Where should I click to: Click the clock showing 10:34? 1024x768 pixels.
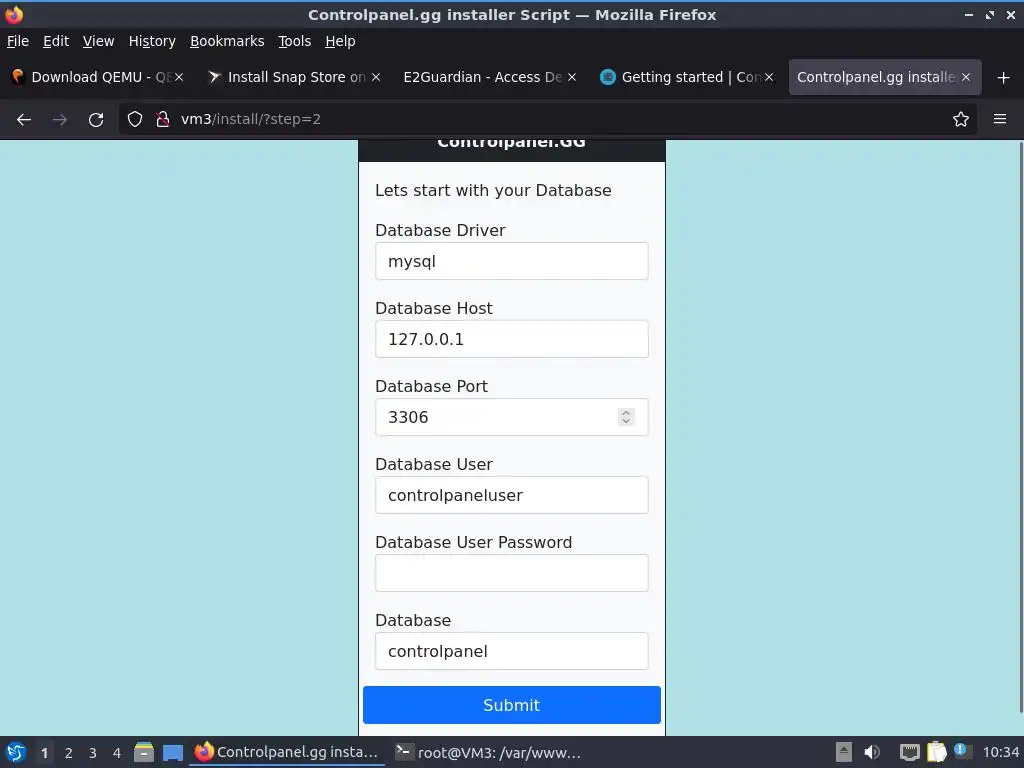point(1000,752)
